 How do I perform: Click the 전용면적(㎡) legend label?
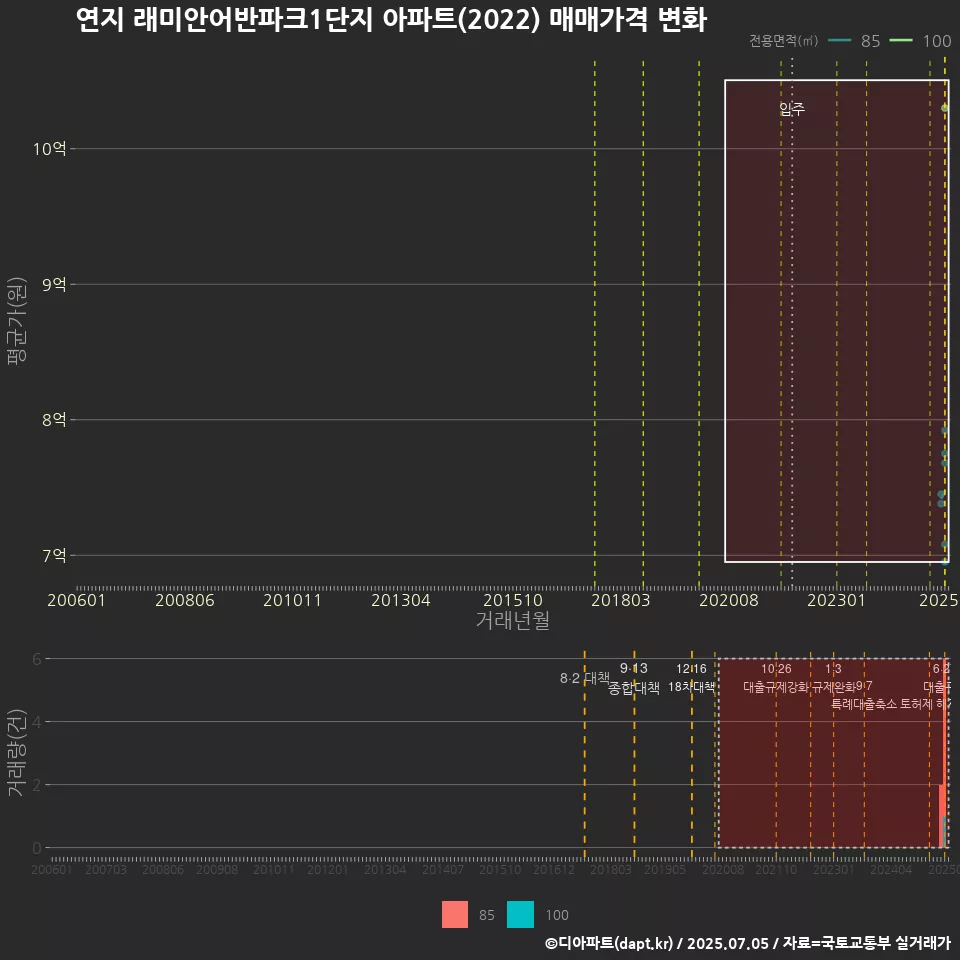click(784, 41)
